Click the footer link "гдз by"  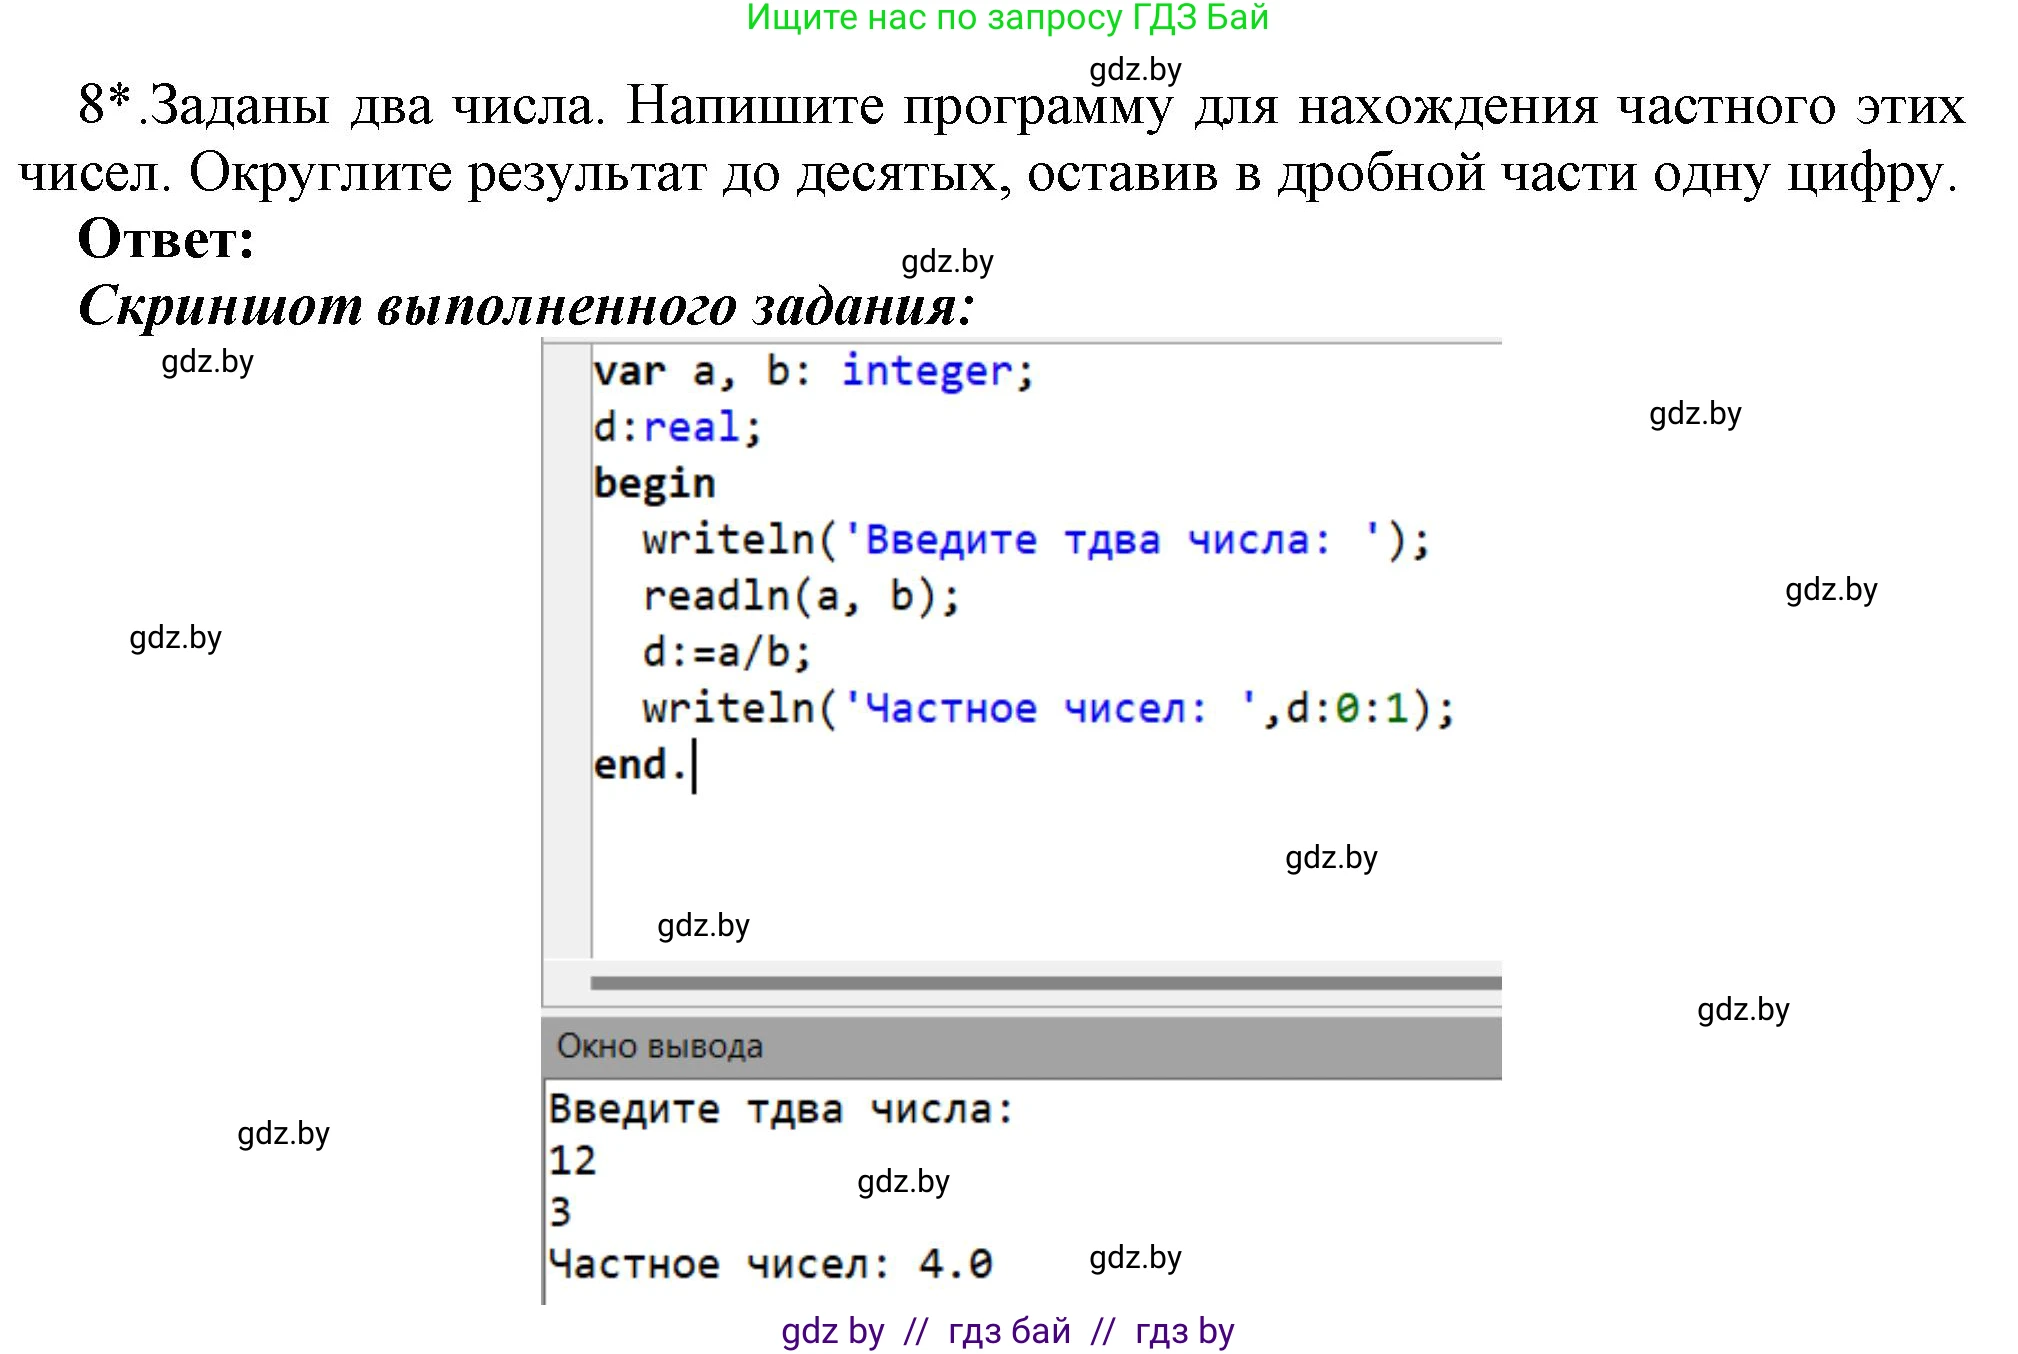coord(1186,1330)
